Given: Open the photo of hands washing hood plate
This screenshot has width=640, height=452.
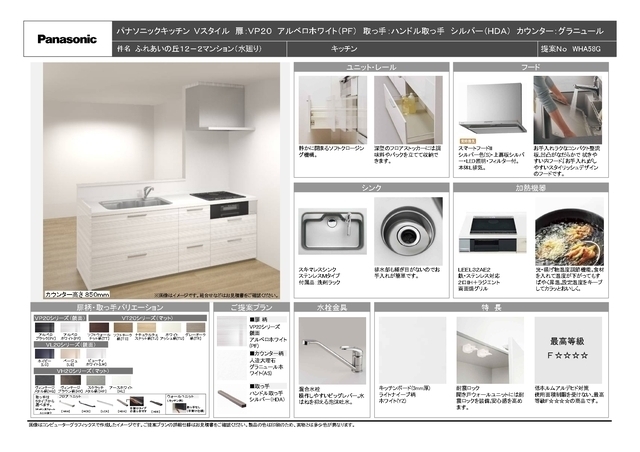Looking at the screenshot, I should 568,110.
